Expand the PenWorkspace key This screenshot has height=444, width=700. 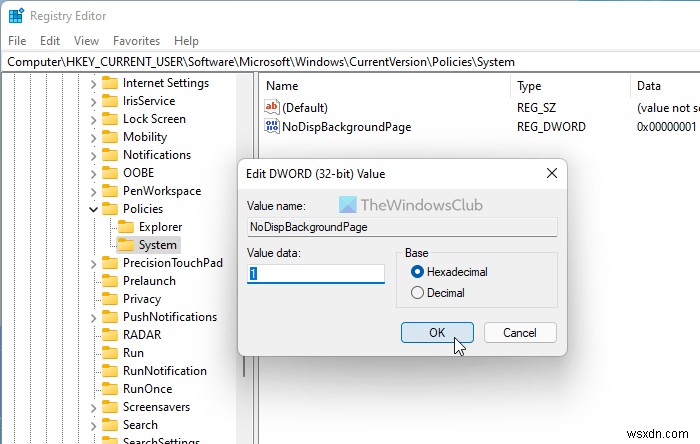[x=93, y=192]
